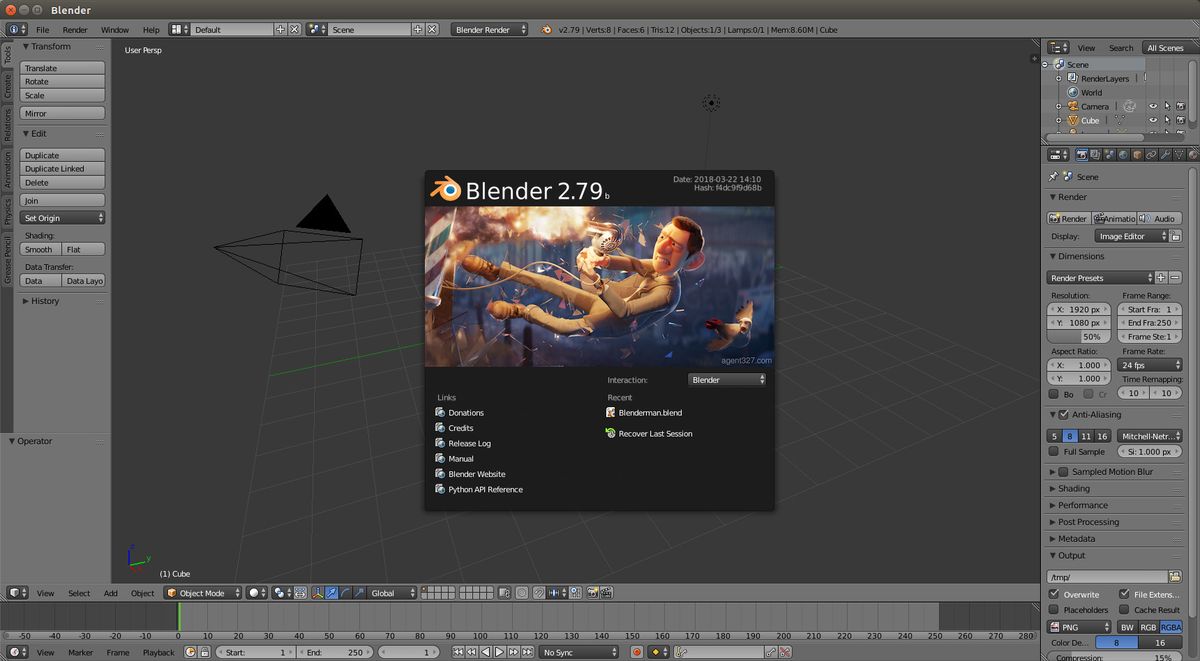
Task: Click the Object properties cube icon
Action: click(1137, 155)
